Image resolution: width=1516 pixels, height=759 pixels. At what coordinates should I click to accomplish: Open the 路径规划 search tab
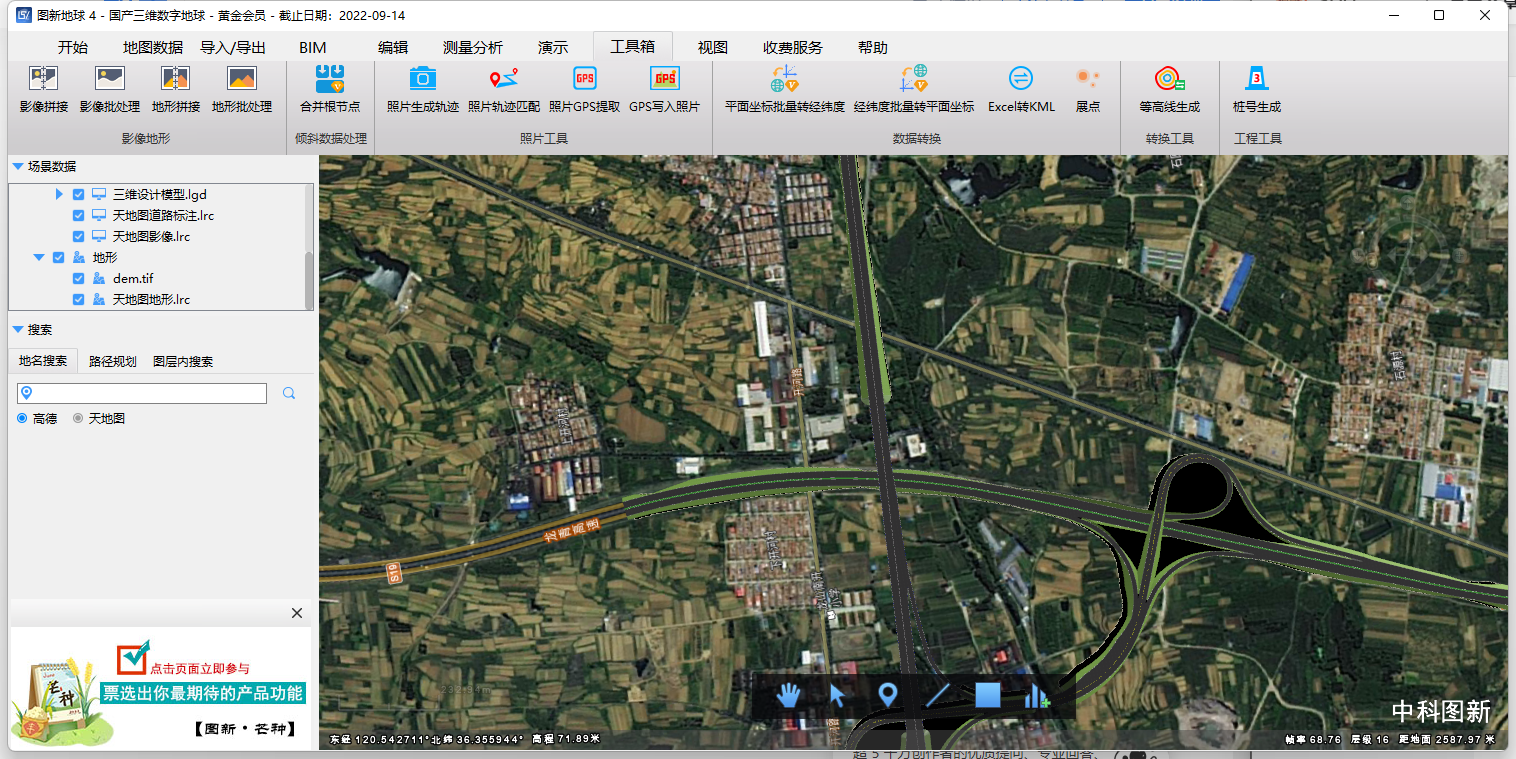(x=112, y=362)
